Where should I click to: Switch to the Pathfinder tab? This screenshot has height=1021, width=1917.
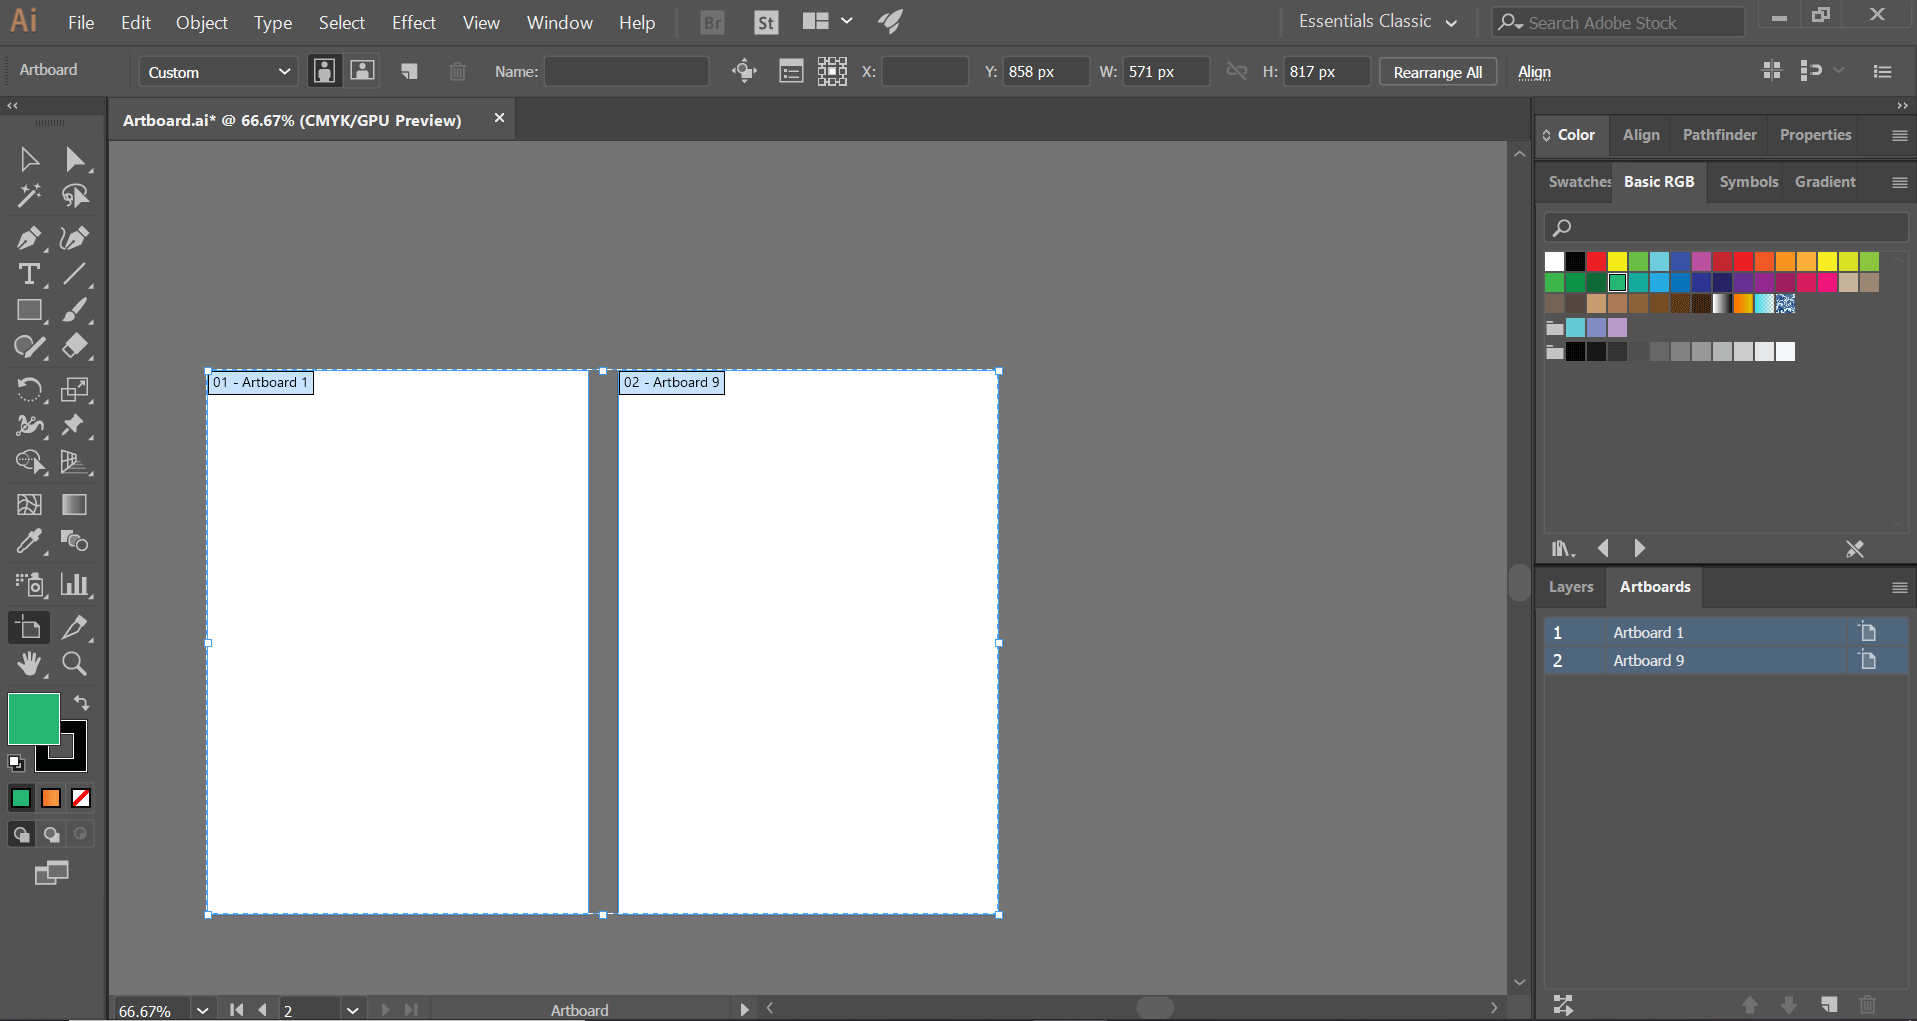click(1719, 135)
